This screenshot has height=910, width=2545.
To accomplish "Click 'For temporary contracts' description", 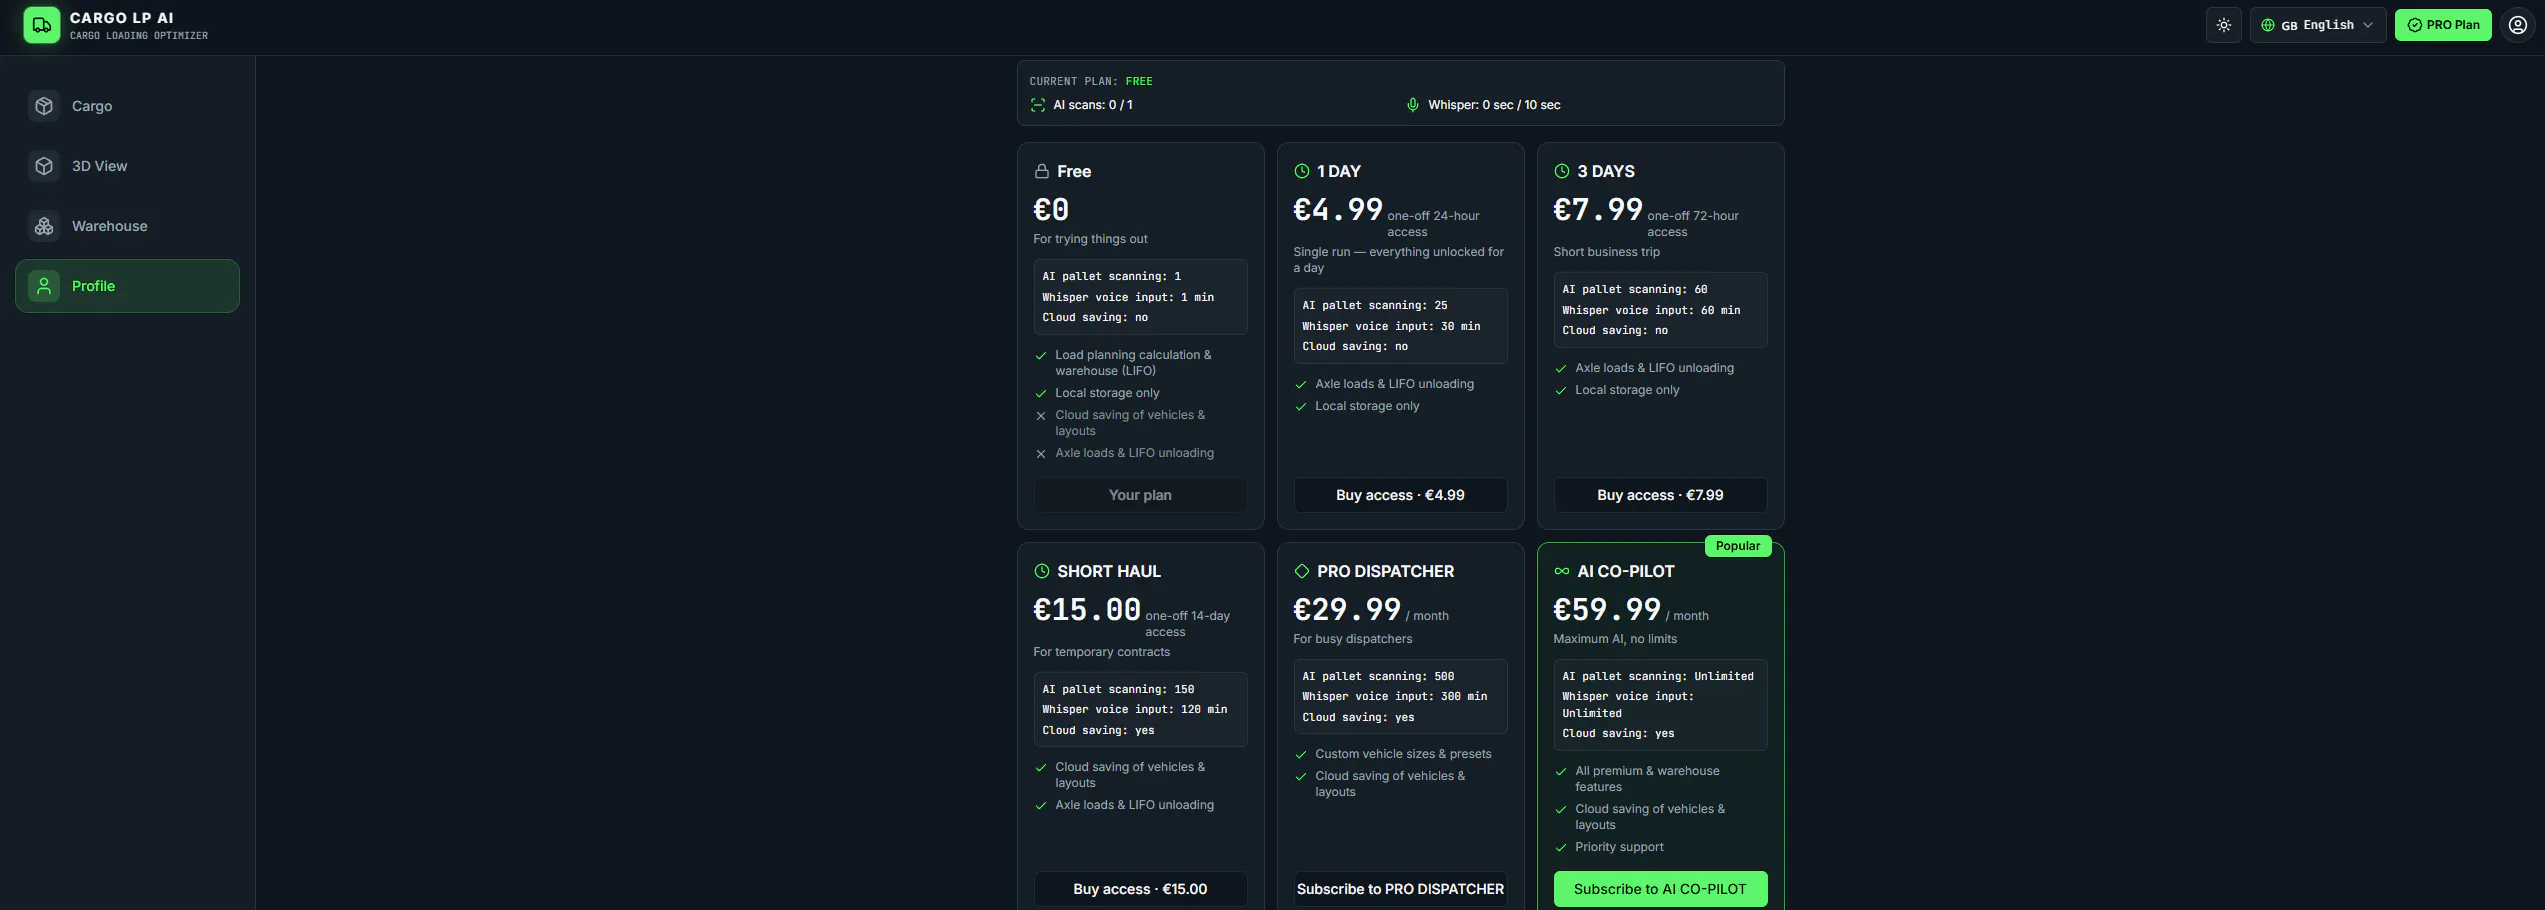I will tap(1101, 652).
